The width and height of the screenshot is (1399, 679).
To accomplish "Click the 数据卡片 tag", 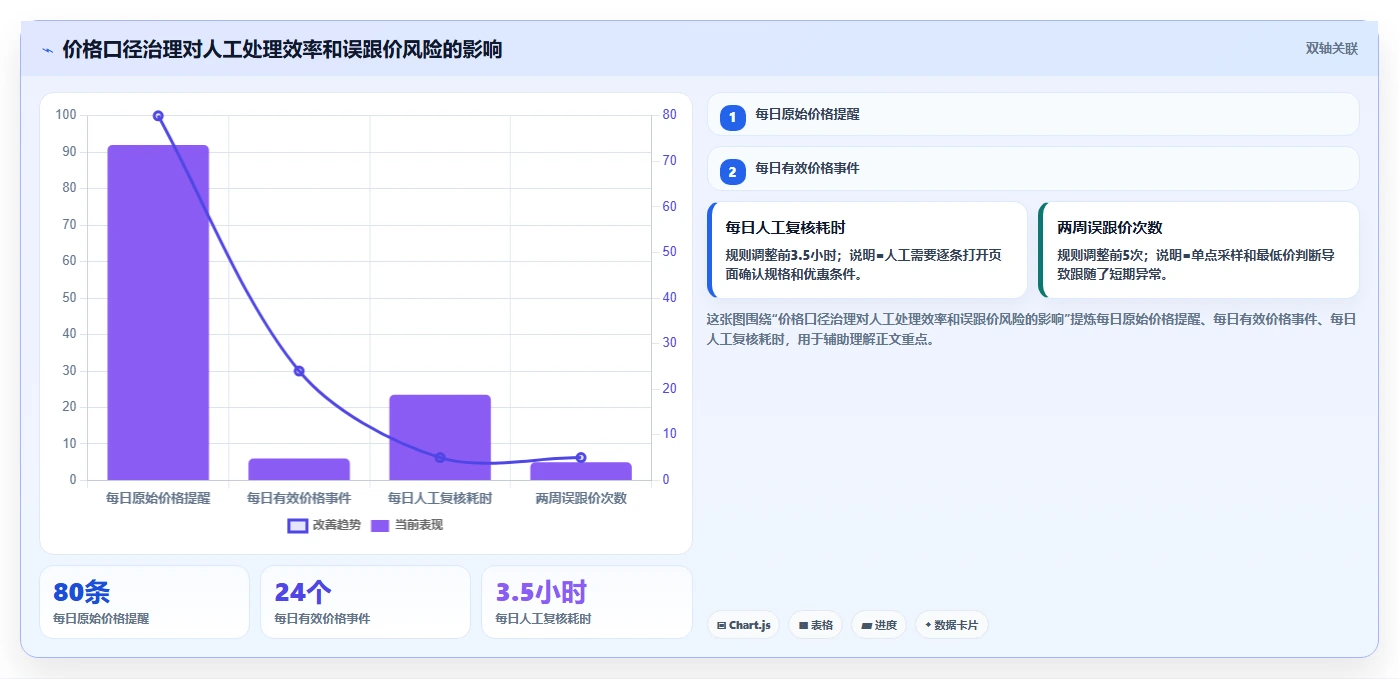I will pos(952,625).
